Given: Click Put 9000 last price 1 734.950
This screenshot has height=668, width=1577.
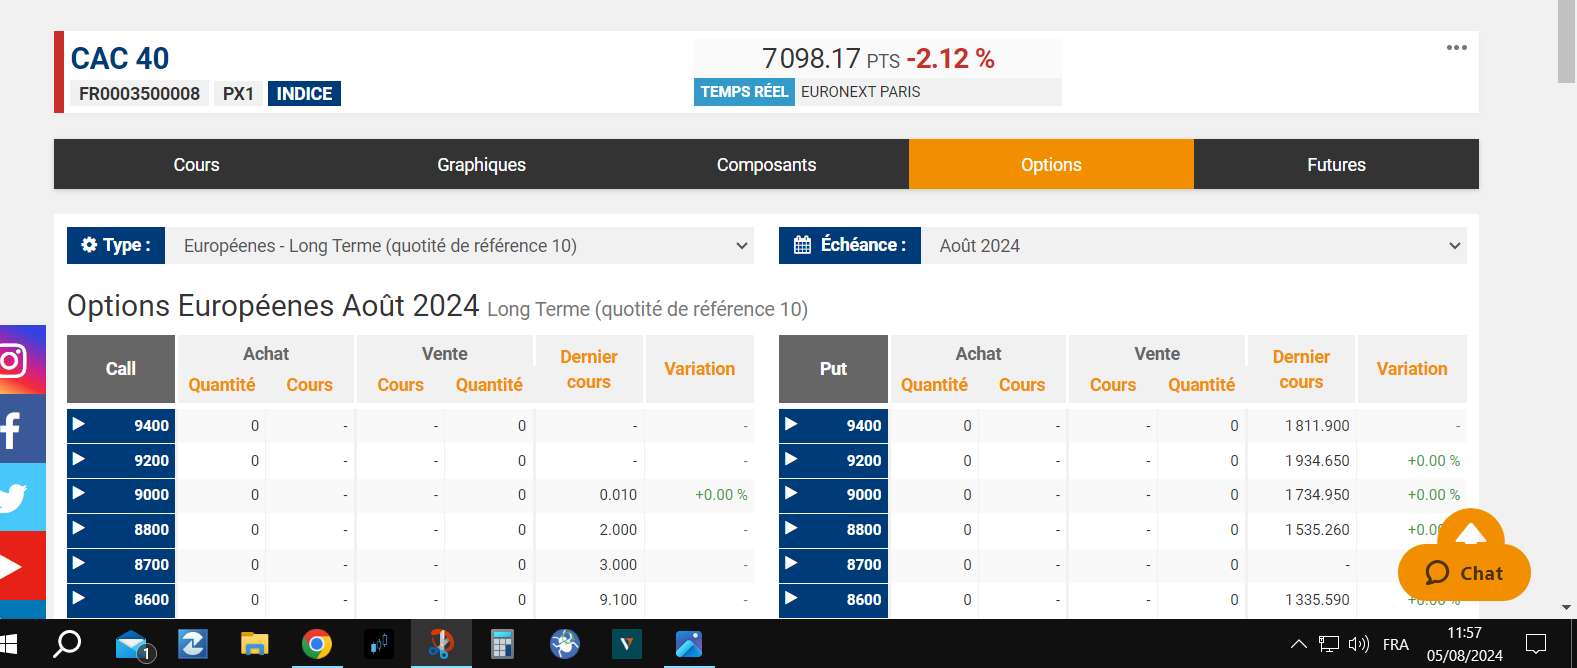Looking at the screenshot, I should point(1317,494).
